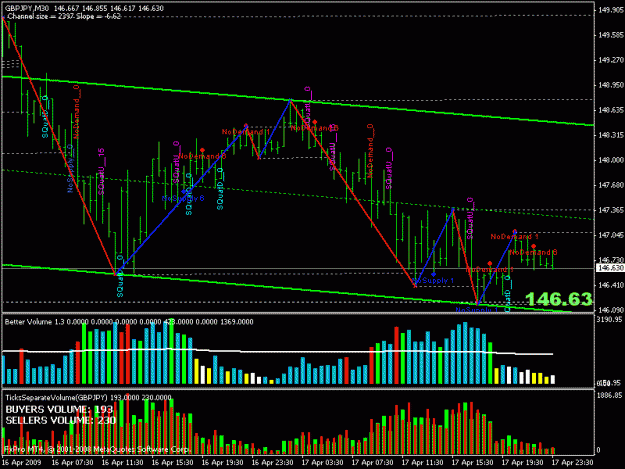
Task: Click the 16 Apr 11:30 time label
Action: pos(122,463)
